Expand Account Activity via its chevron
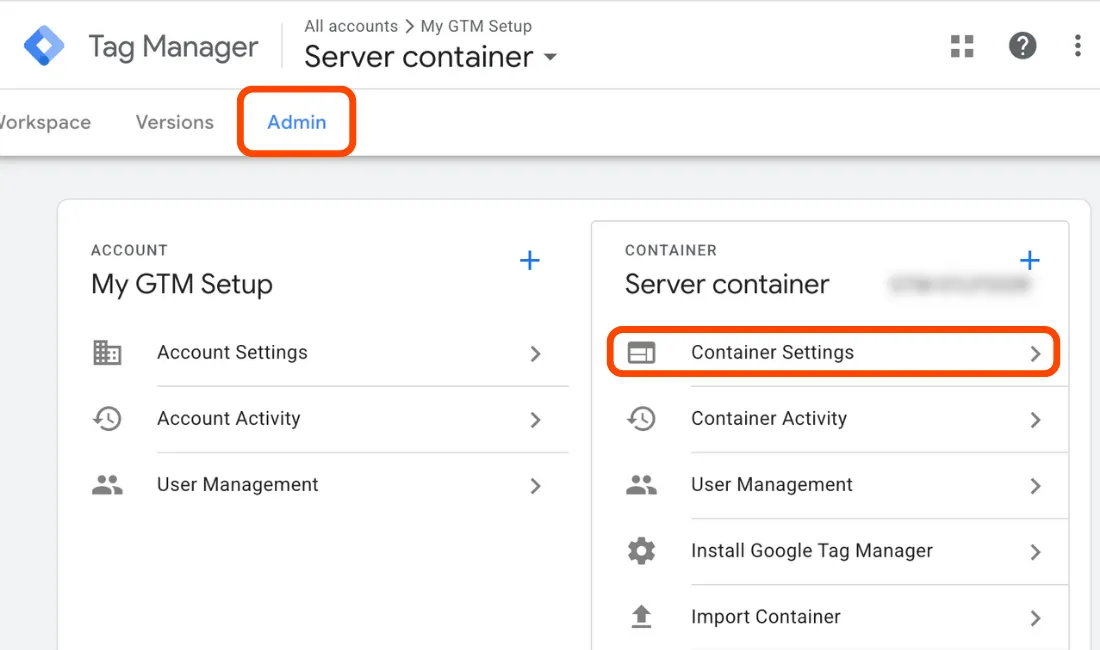 coord(536,420)
